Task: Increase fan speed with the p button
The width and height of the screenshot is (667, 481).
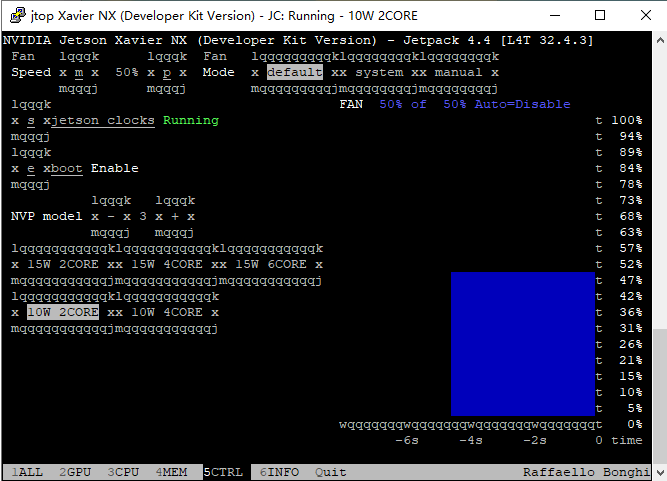Action: click(167, 73)
